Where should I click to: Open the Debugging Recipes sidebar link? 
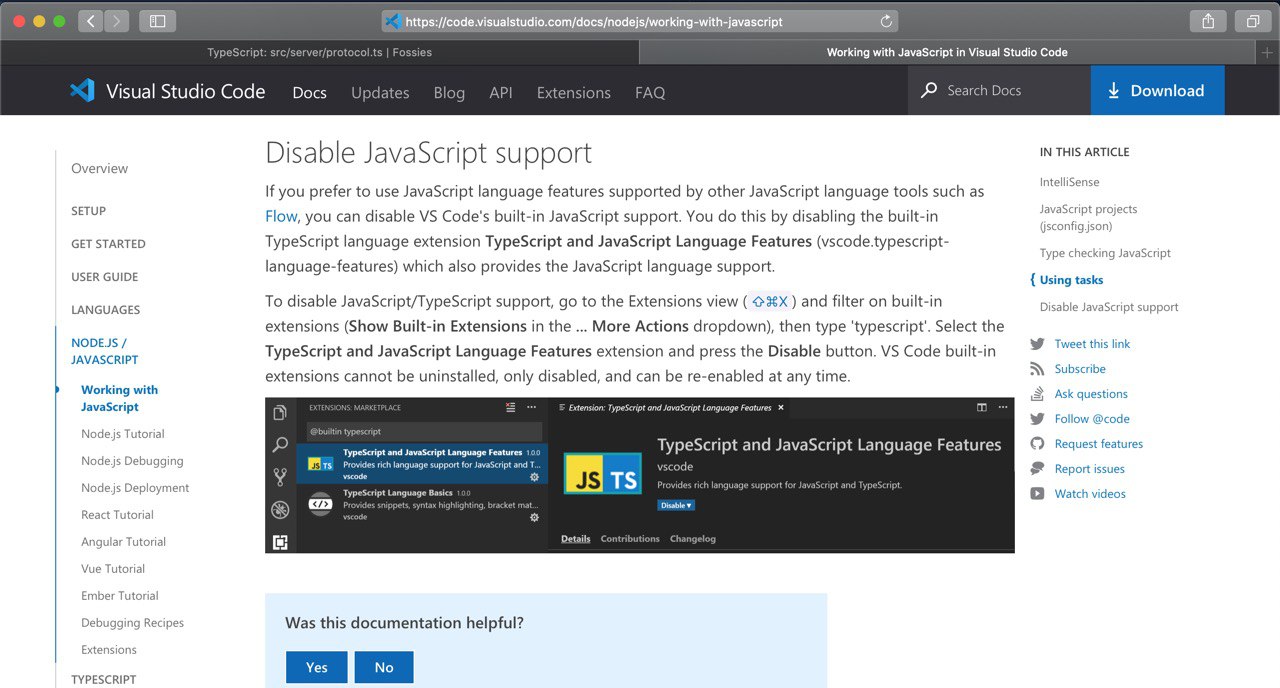pos(132,623)
